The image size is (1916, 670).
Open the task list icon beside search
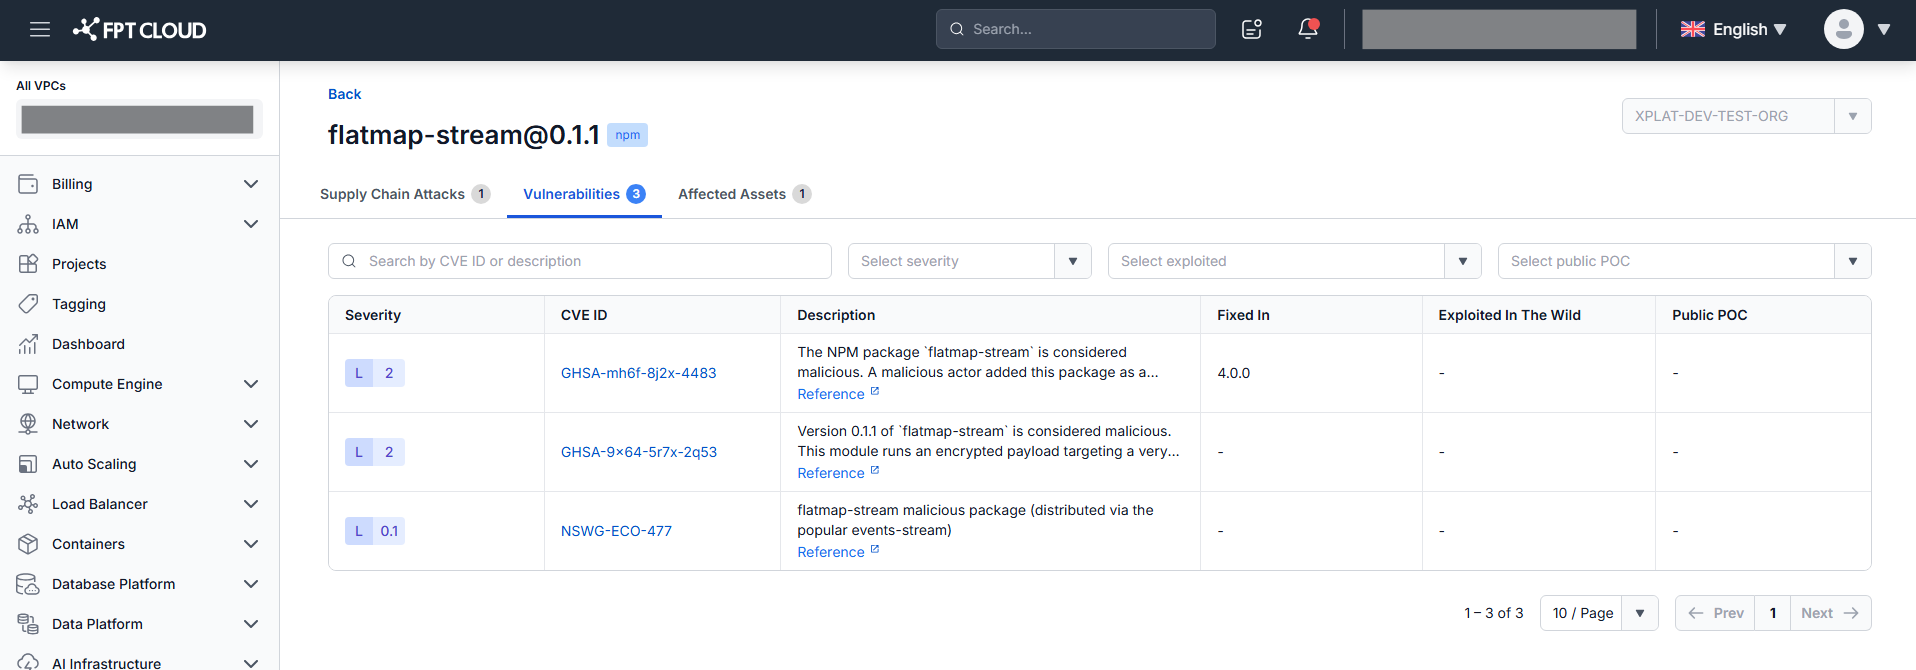[x=1252, y=29]
